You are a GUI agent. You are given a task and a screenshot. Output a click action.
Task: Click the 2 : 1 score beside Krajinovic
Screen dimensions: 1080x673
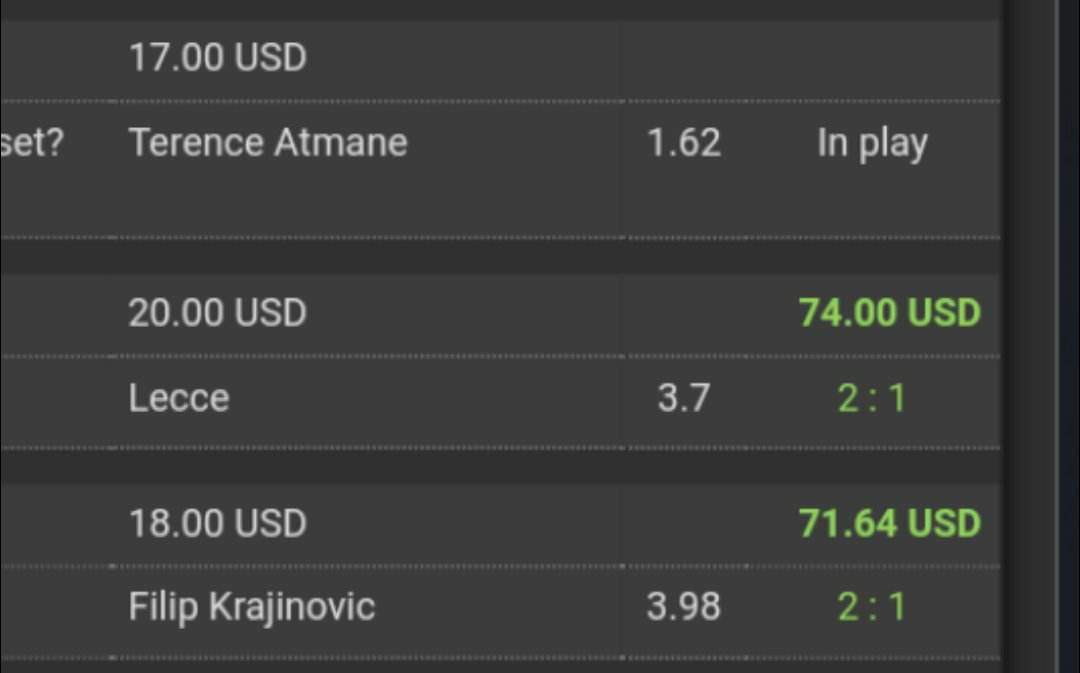pyautogui.click(x=871, y=607)
